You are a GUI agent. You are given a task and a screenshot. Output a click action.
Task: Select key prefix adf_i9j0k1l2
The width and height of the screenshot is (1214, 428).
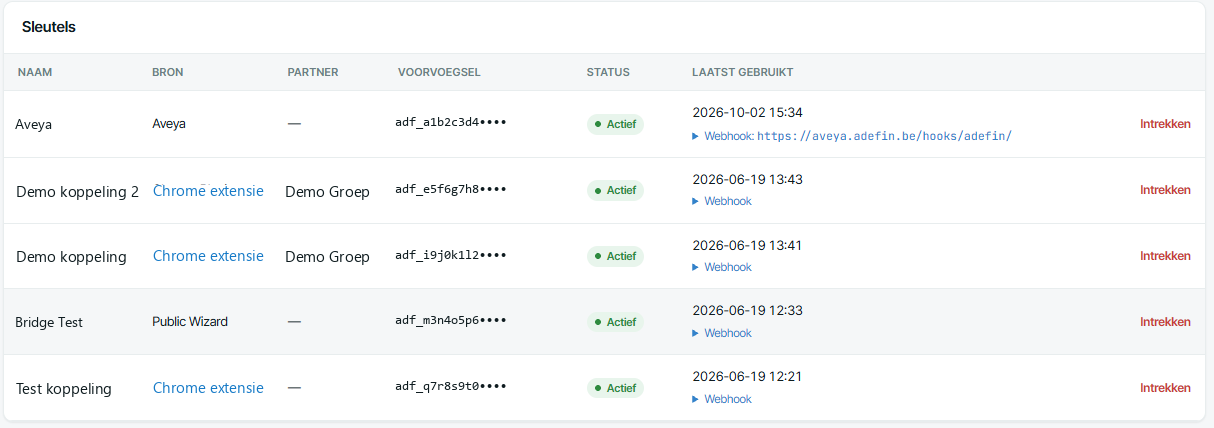(x=451, y=256)
